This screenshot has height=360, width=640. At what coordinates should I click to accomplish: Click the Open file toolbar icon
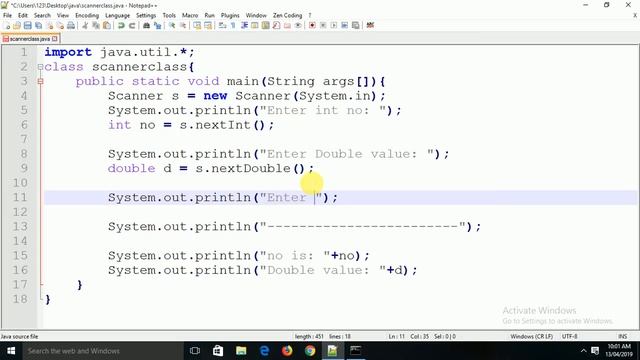(17, 25)
